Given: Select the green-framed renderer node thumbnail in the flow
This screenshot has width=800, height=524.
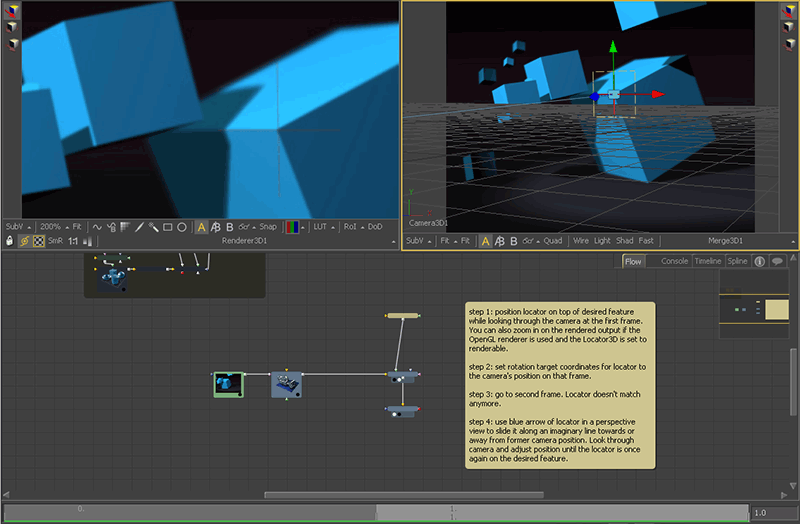Looking at the screenshot, I should click(x=228, y=385).
